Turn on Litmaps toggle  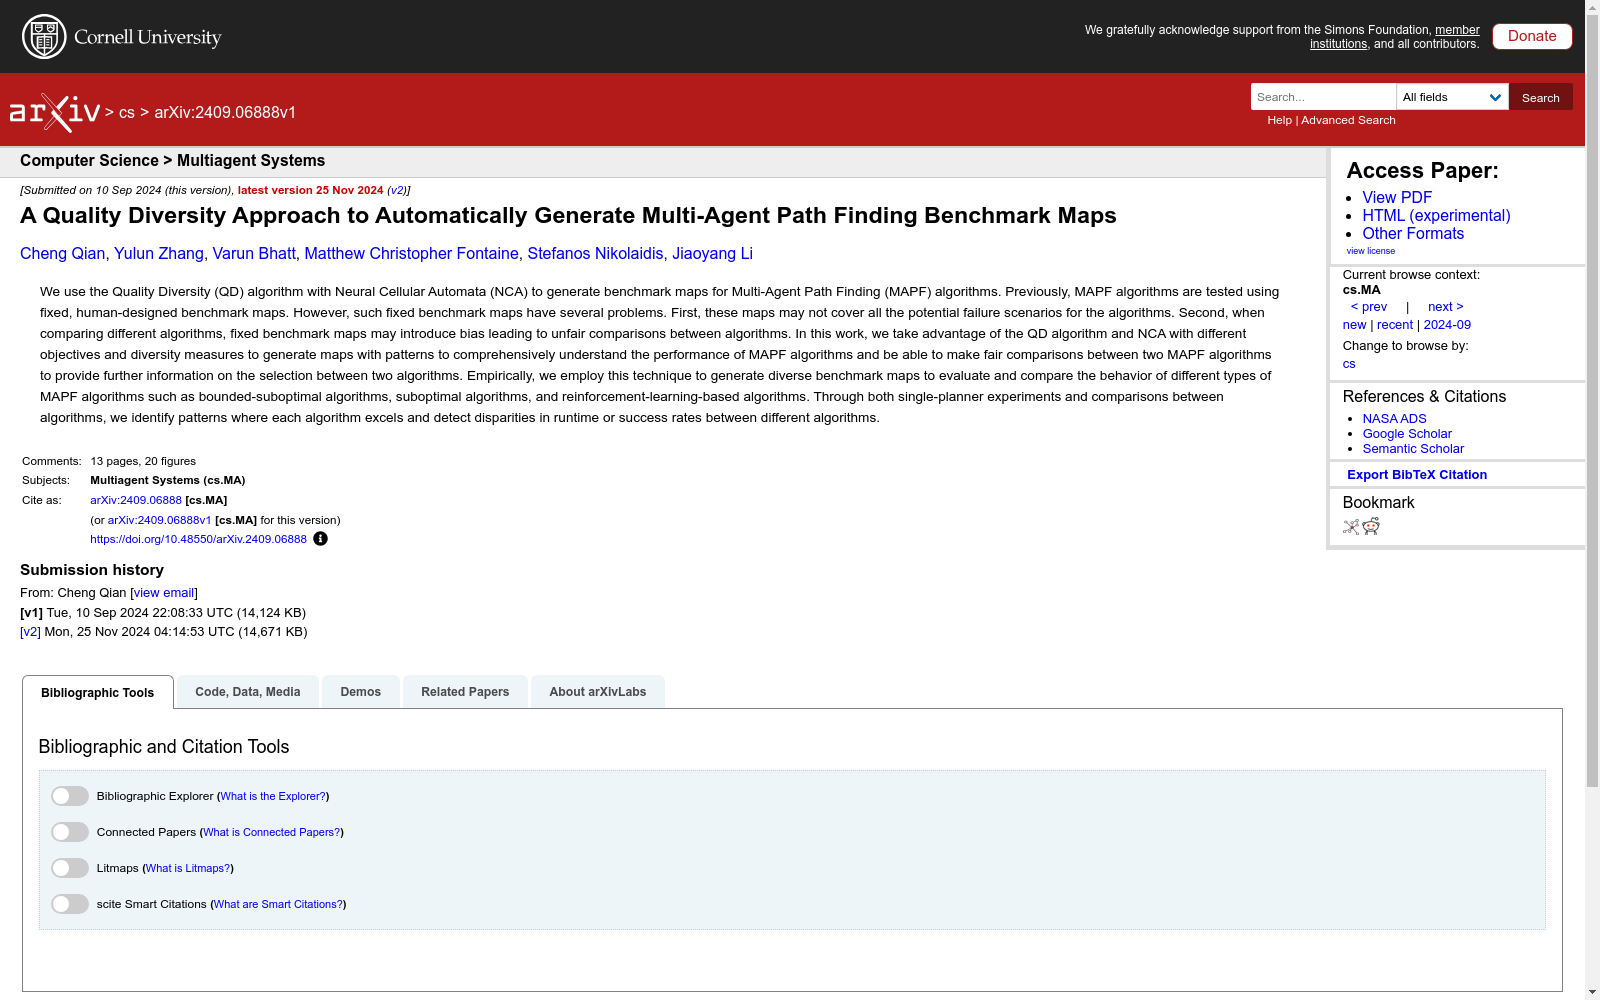[x=70, y=868]
